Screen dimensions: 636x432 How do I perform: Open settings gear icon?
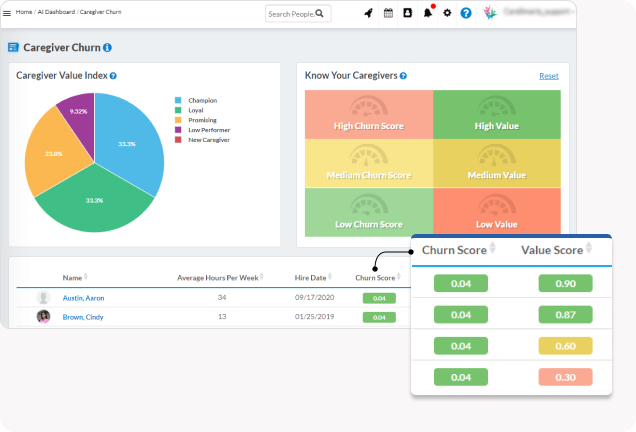[x=447, y=14]
